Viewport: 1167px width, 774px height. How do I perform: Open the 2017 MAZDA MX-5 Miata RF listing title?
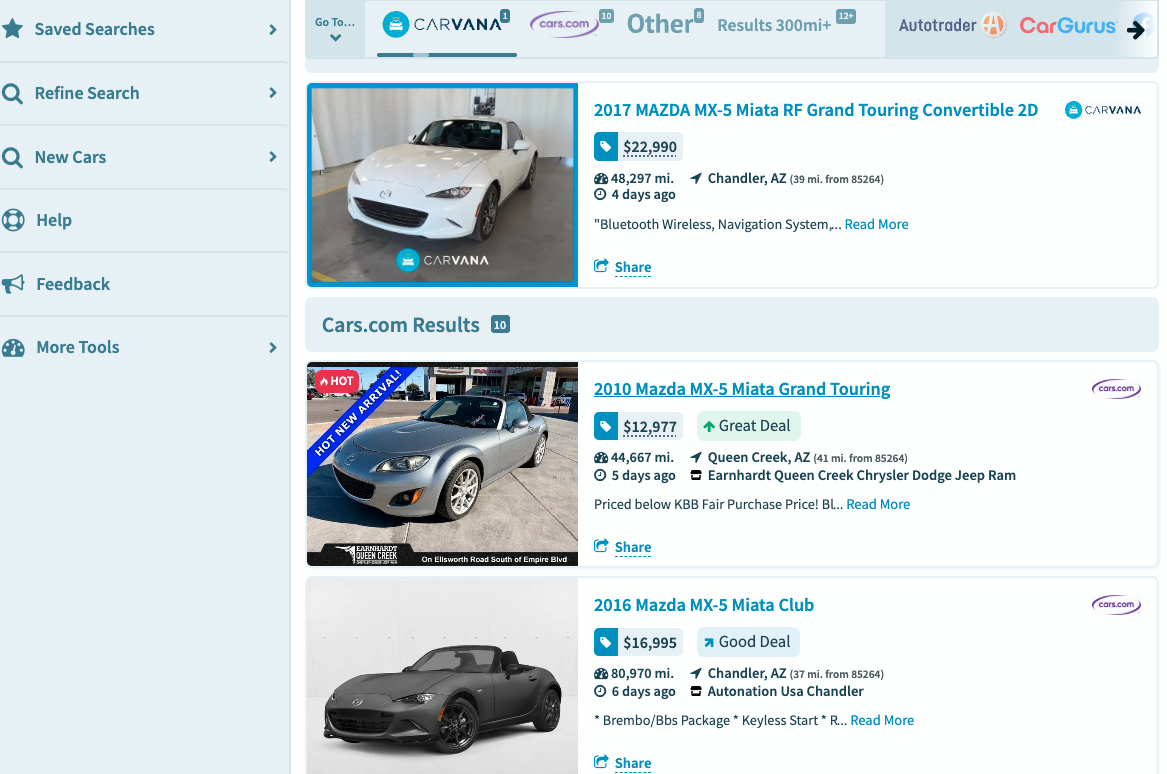pos(816,110)
